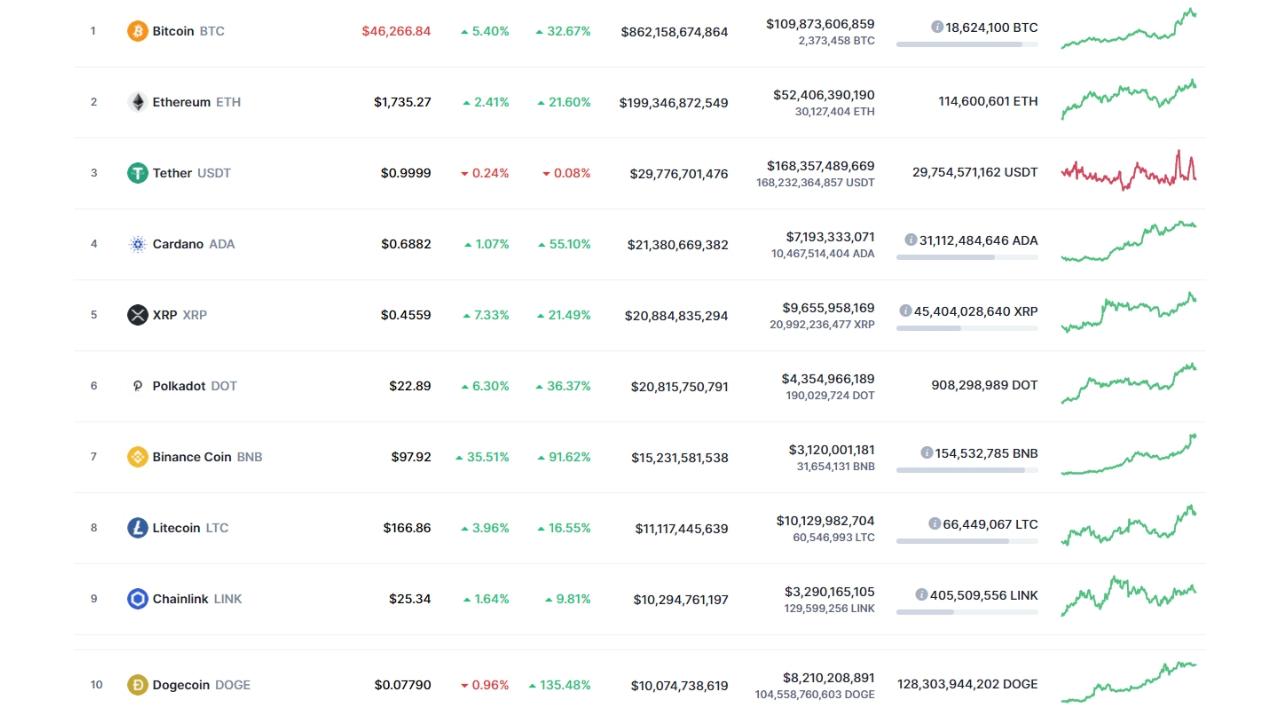
Task: Open Ethereum 7-day sparkline chart
Action: tap(1128, 99)
